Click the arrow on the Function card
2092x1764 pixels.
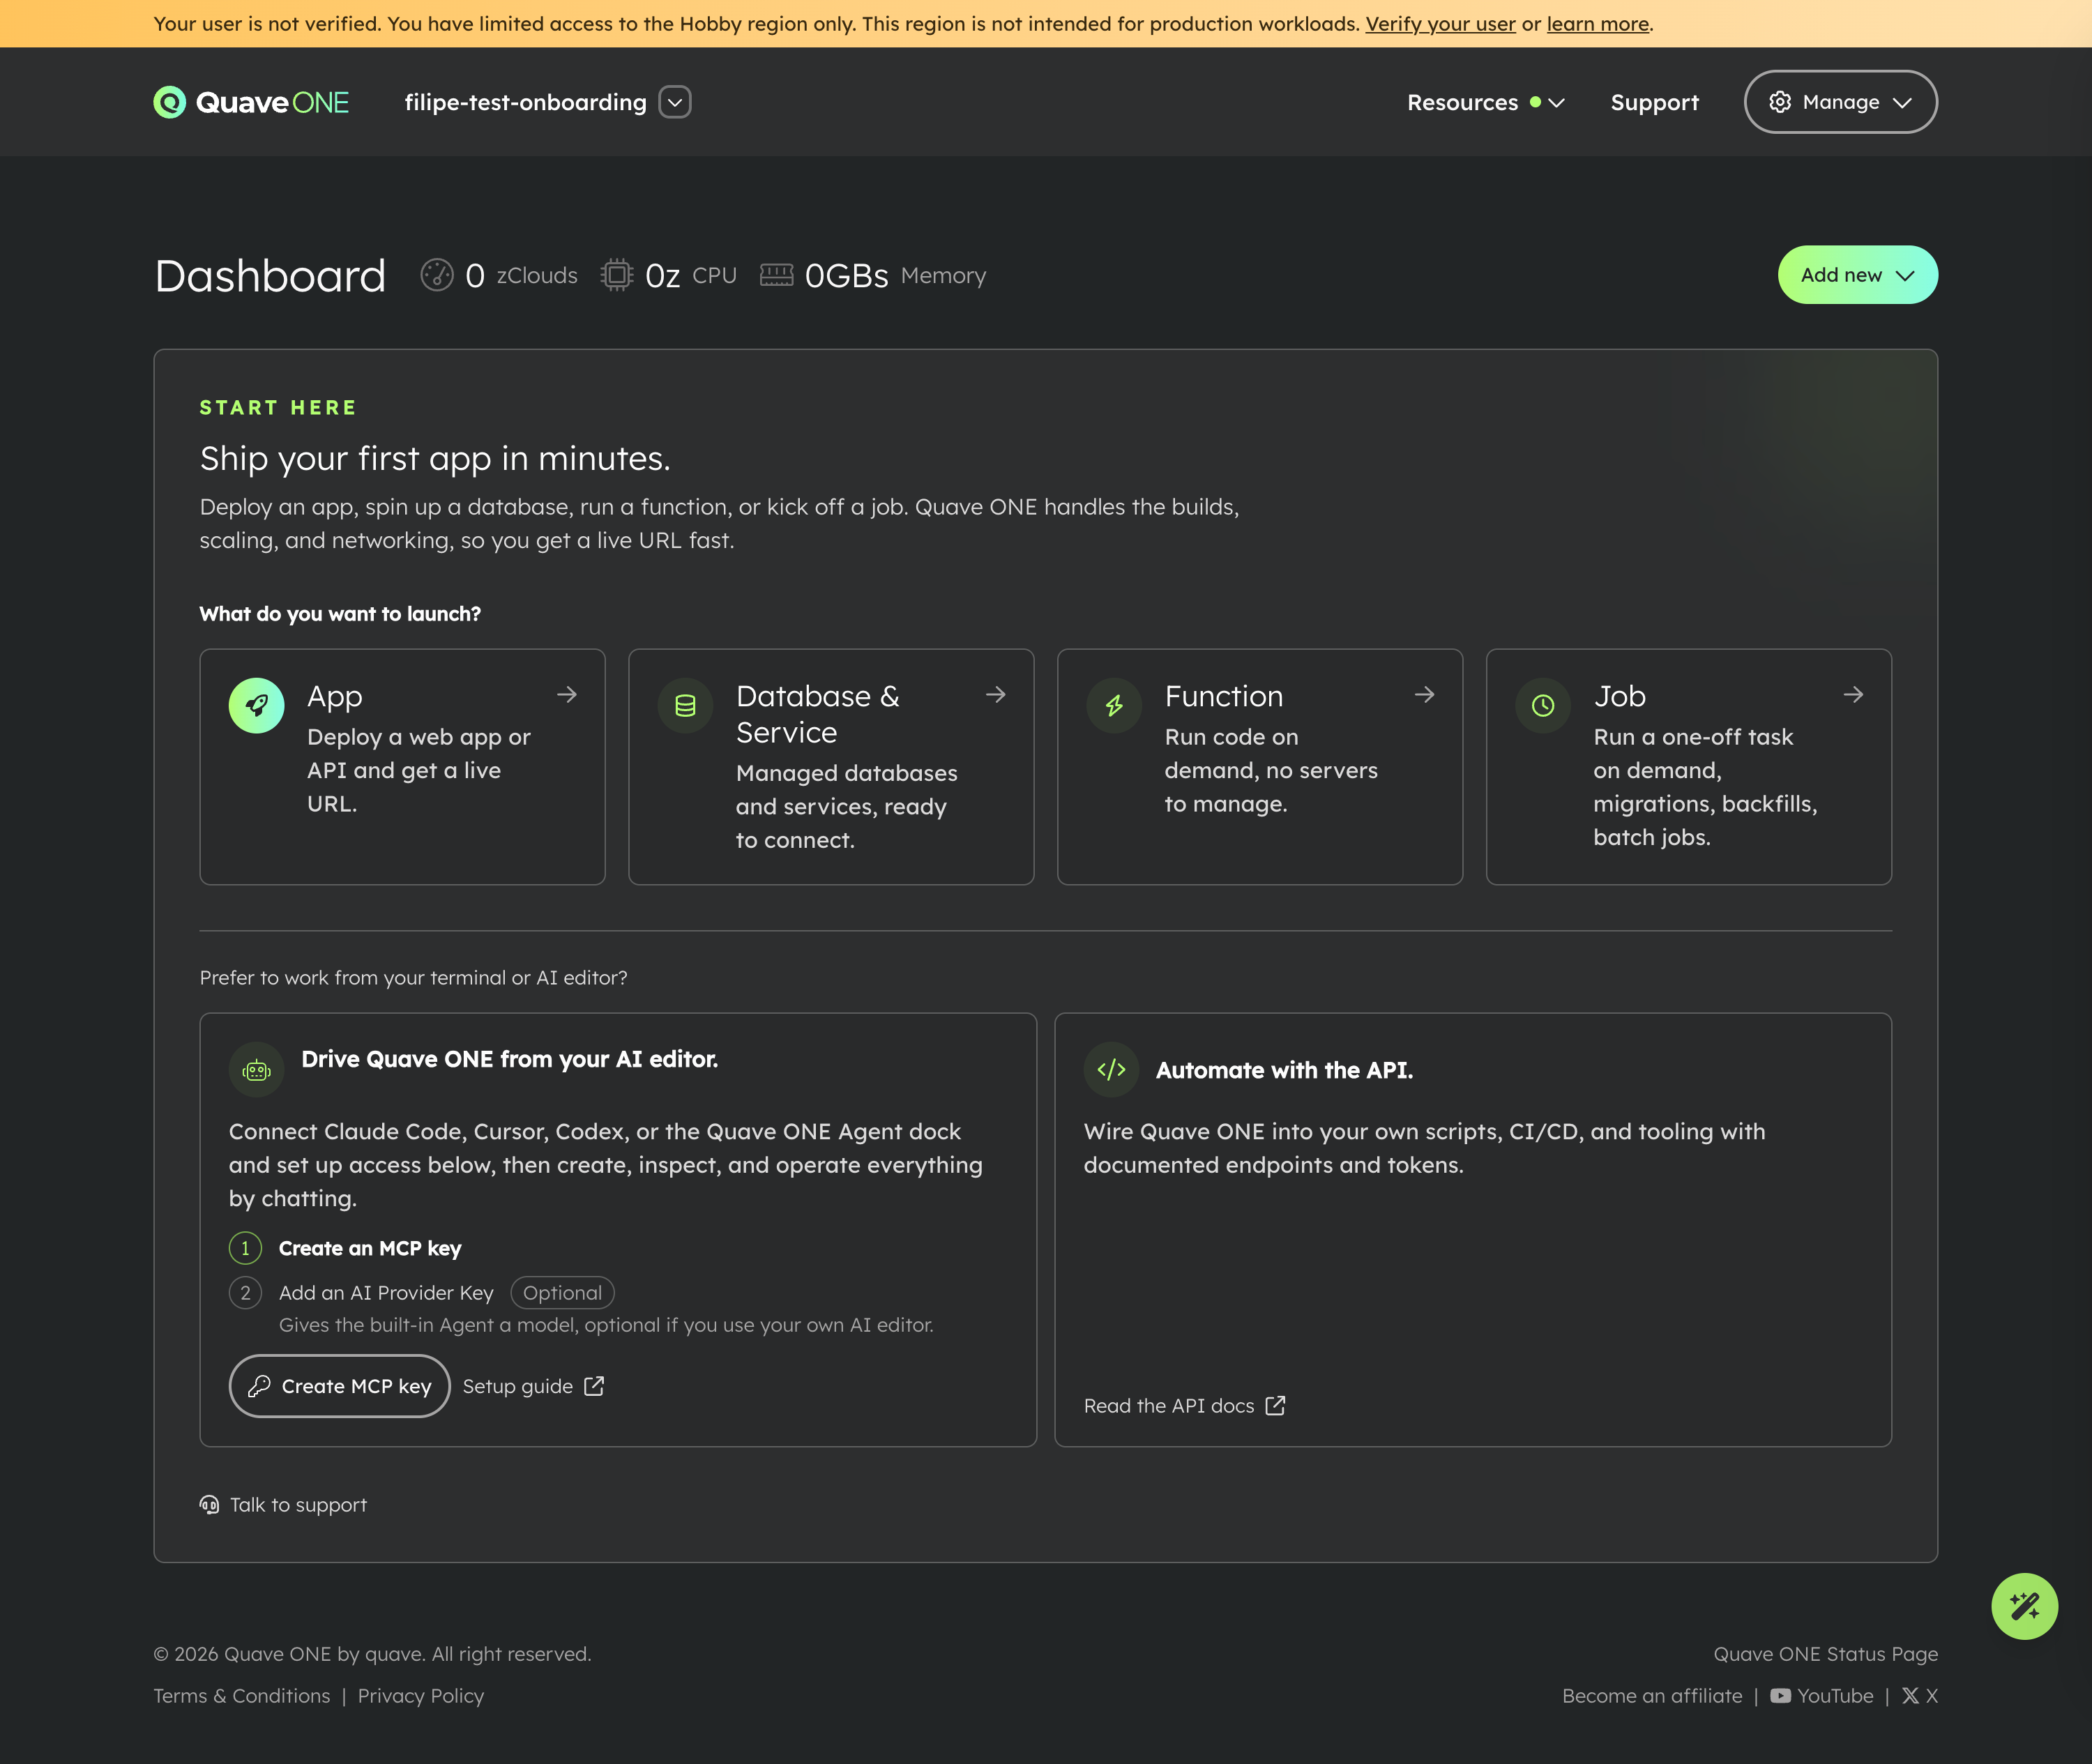[x=1425, y=695]
